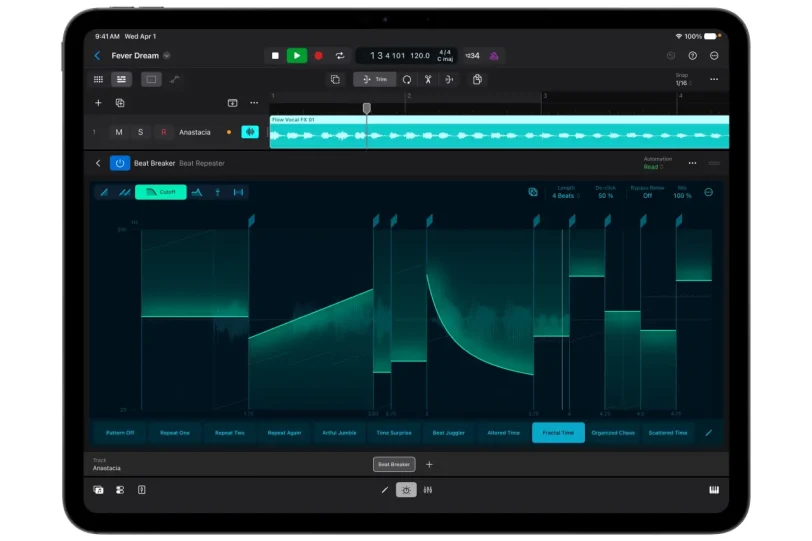This screenshot has width=812, height=541.
Task: Choose the Loop tool icon
Action: tap(407, 79)
